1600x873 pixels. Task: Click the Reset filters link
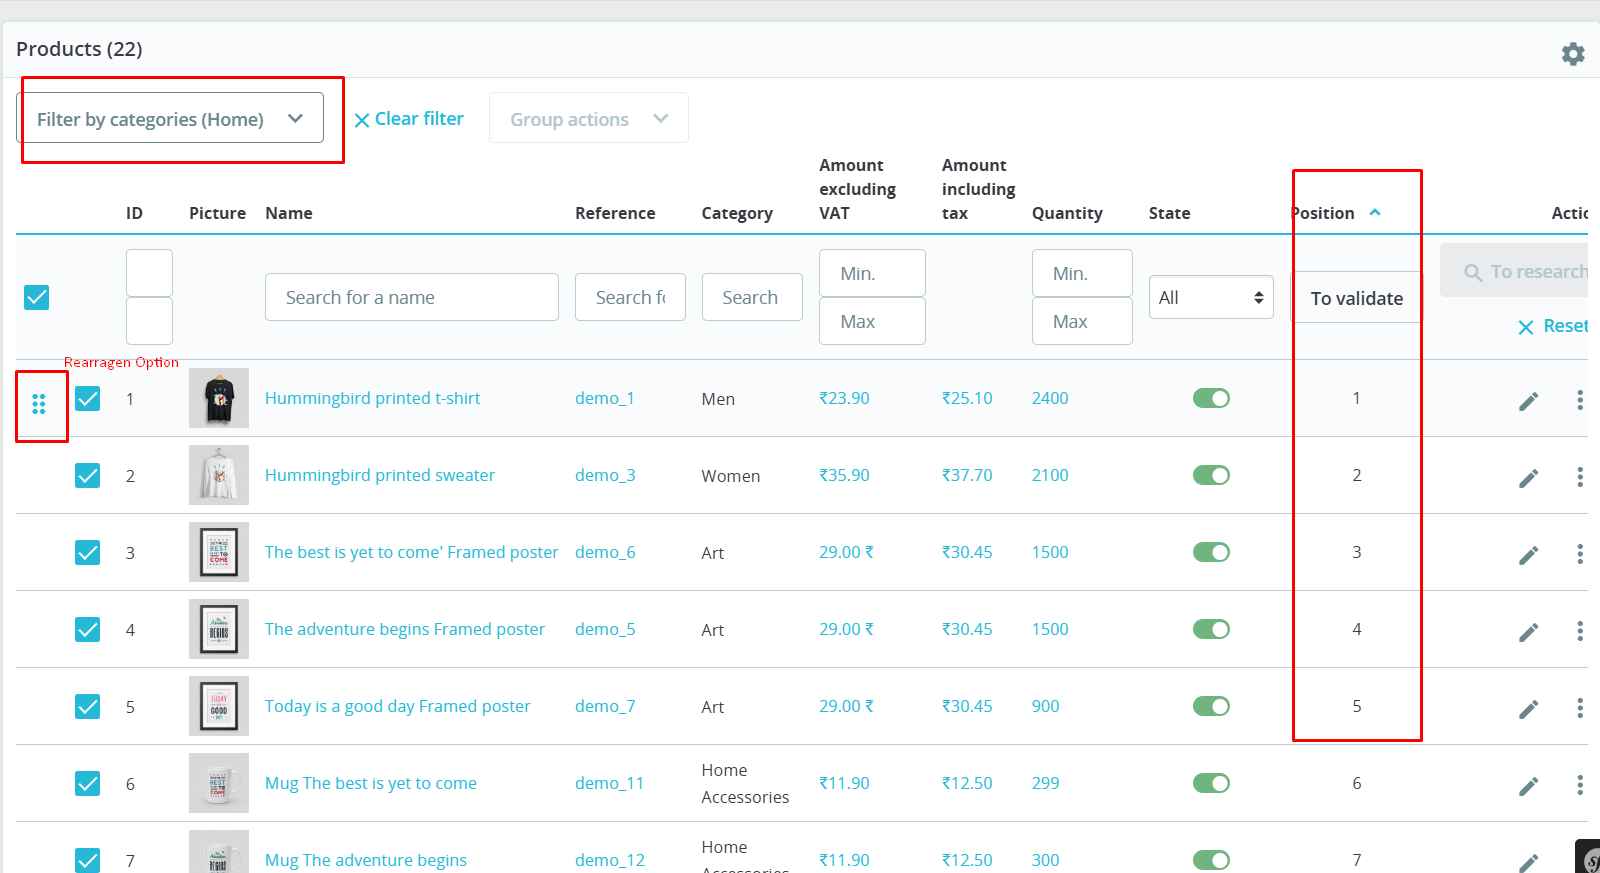1553,326
